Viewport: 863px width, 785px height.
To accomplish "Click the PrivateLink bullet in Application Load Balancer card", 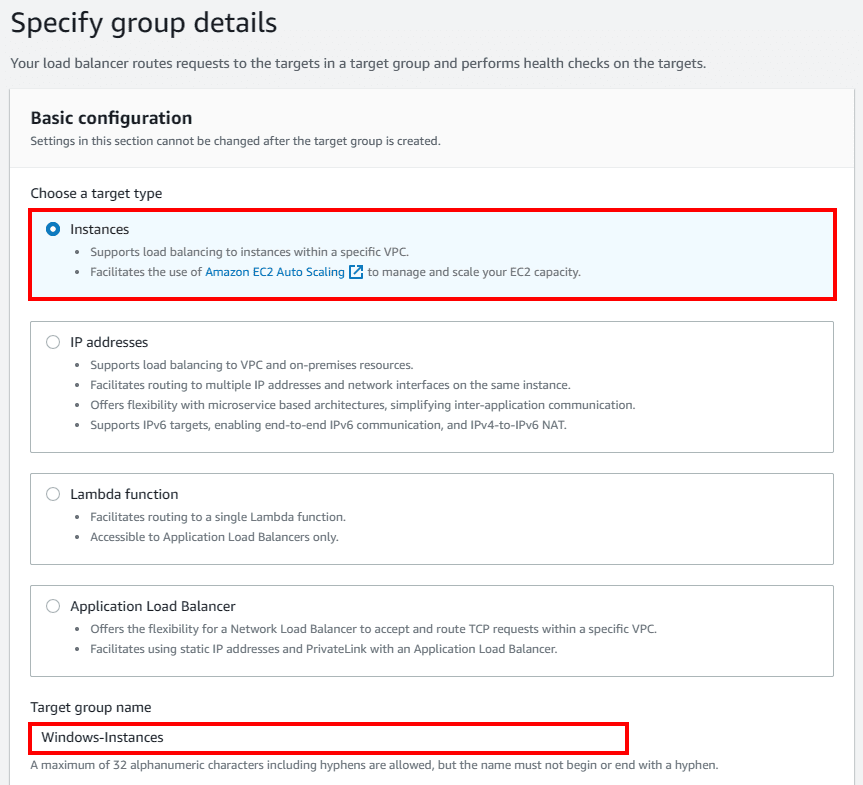I will click(x=323, y=649).
